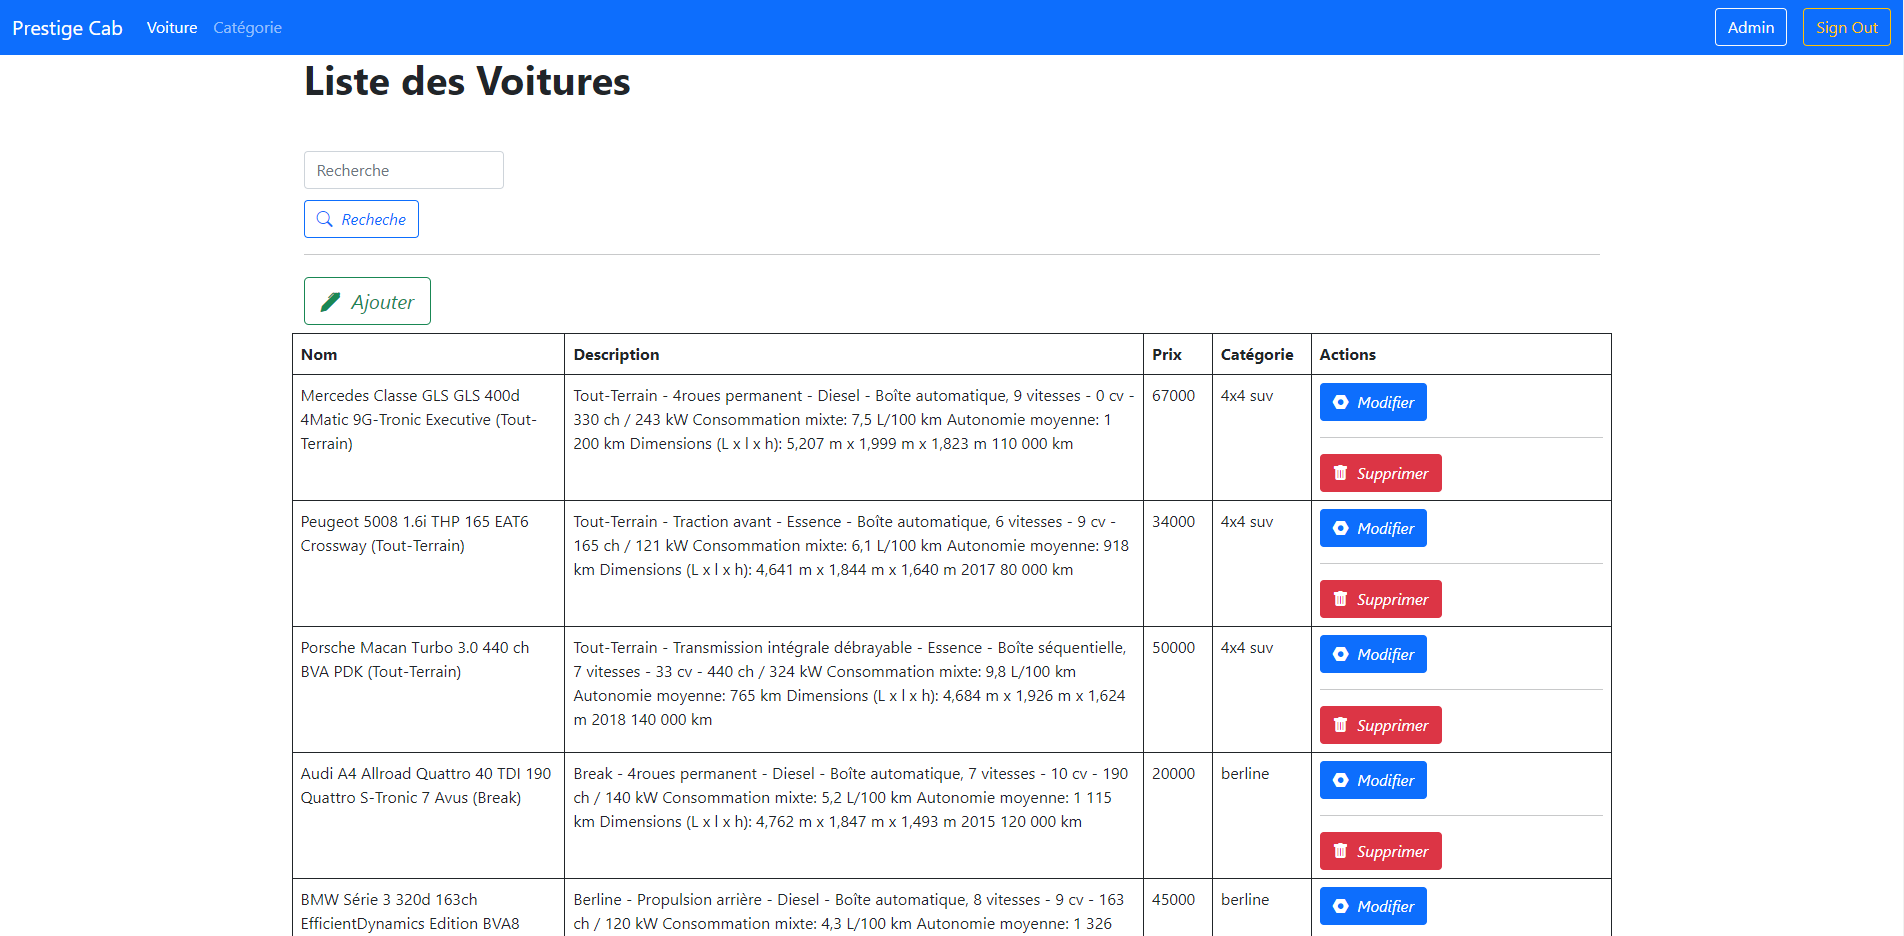Click the Liste des Voitures heading

click(467, 82)
